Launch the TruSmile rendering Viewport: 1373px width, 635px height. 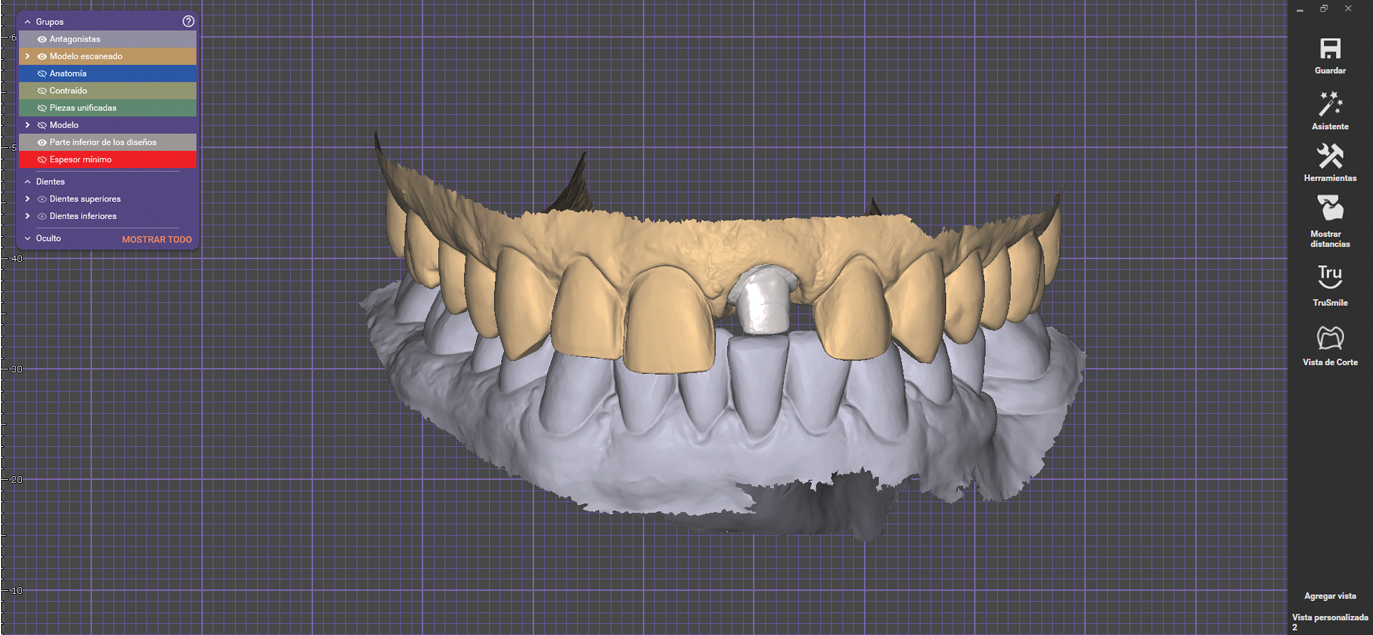(x=1330, y=277)
